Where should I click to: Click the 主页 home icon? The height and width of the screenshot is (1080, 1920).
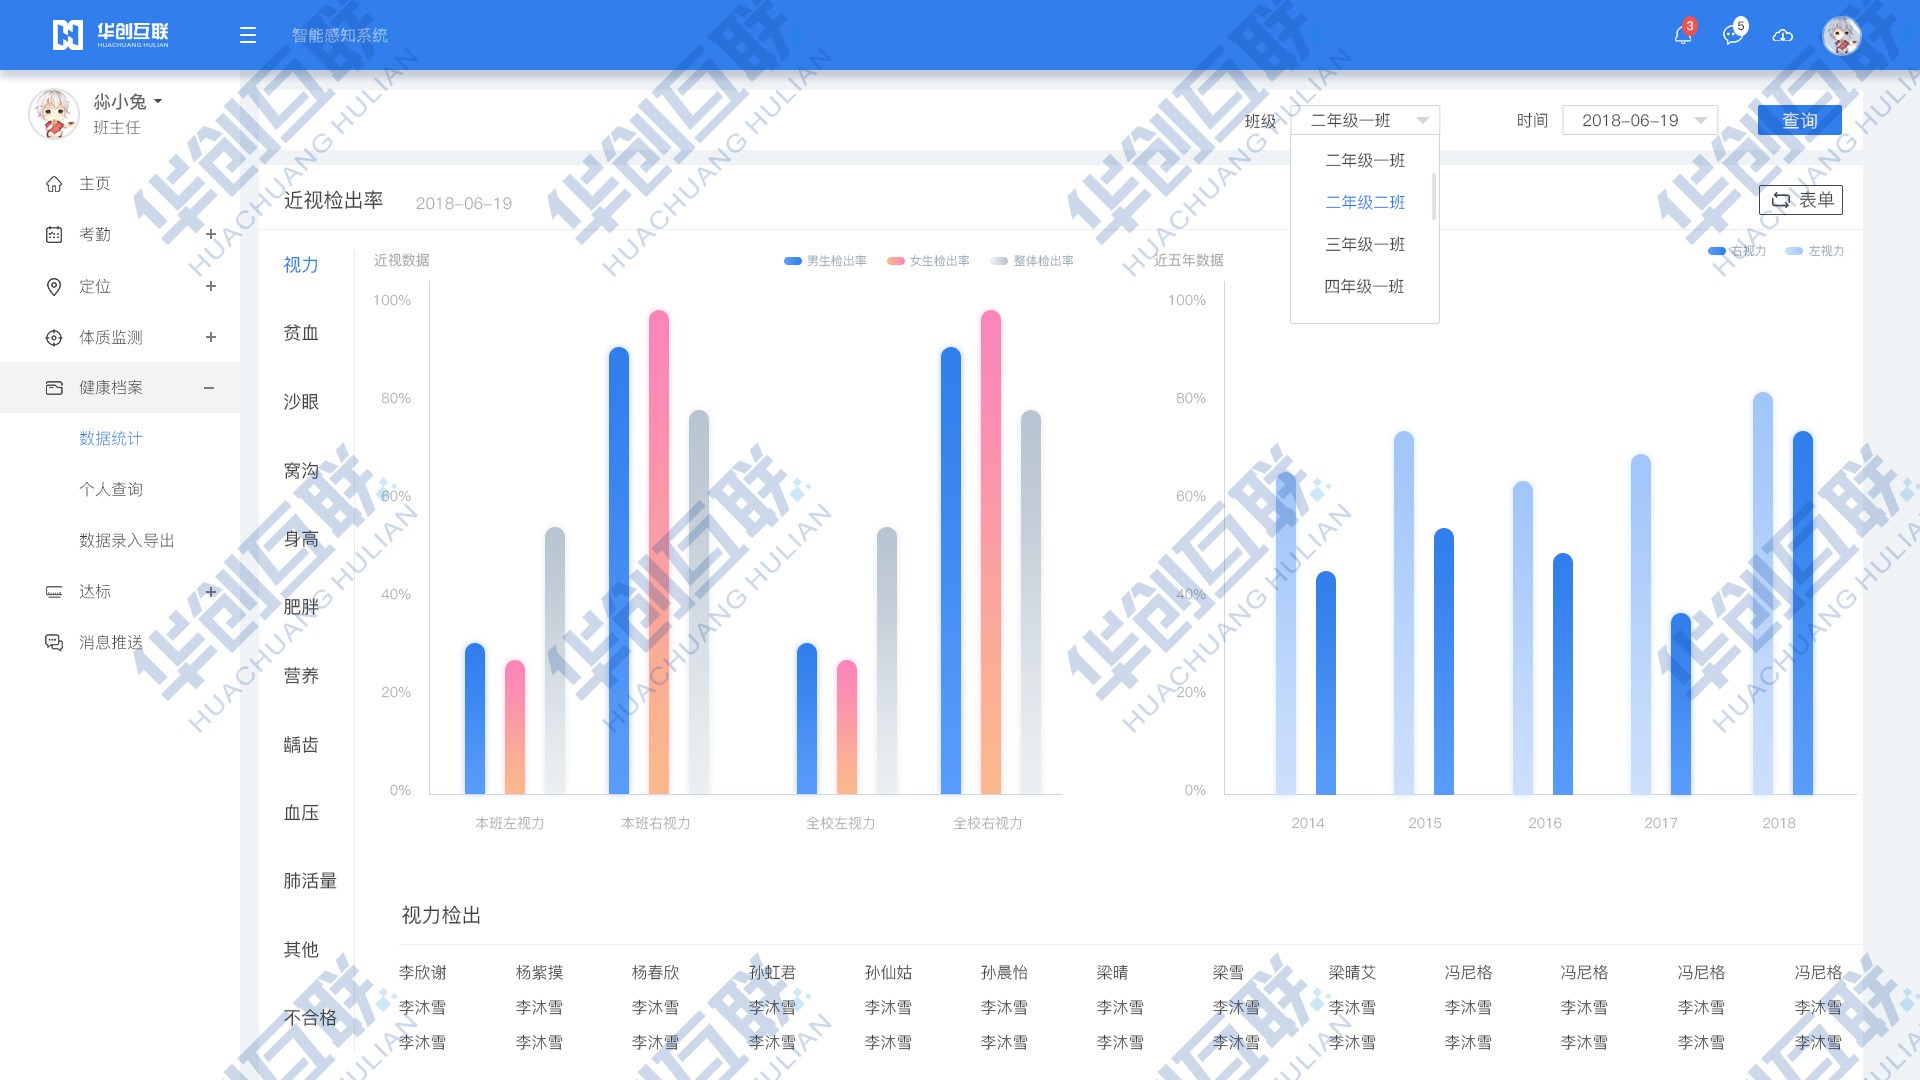(x=54, y=184)
